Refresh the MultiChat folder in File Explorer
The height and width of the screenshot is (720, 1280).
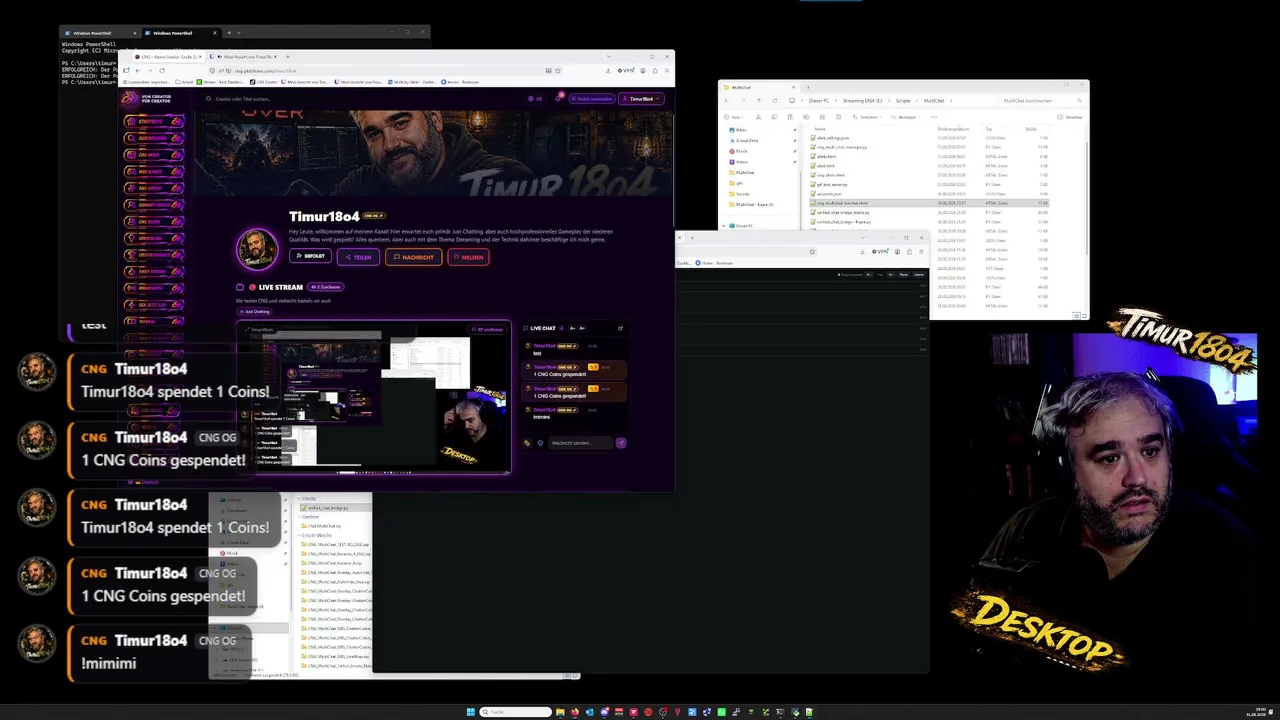tap(773, 101)
